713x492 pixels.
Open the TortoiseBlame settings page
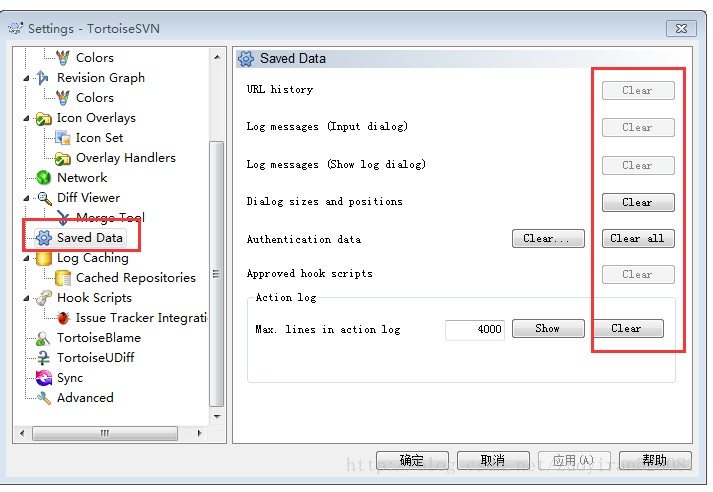point(99,337)
